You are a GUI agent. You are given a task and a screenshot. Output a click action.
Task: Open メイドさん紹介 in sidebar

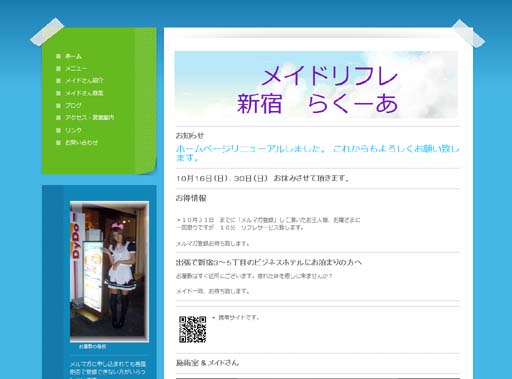click(x=84, y=81)
